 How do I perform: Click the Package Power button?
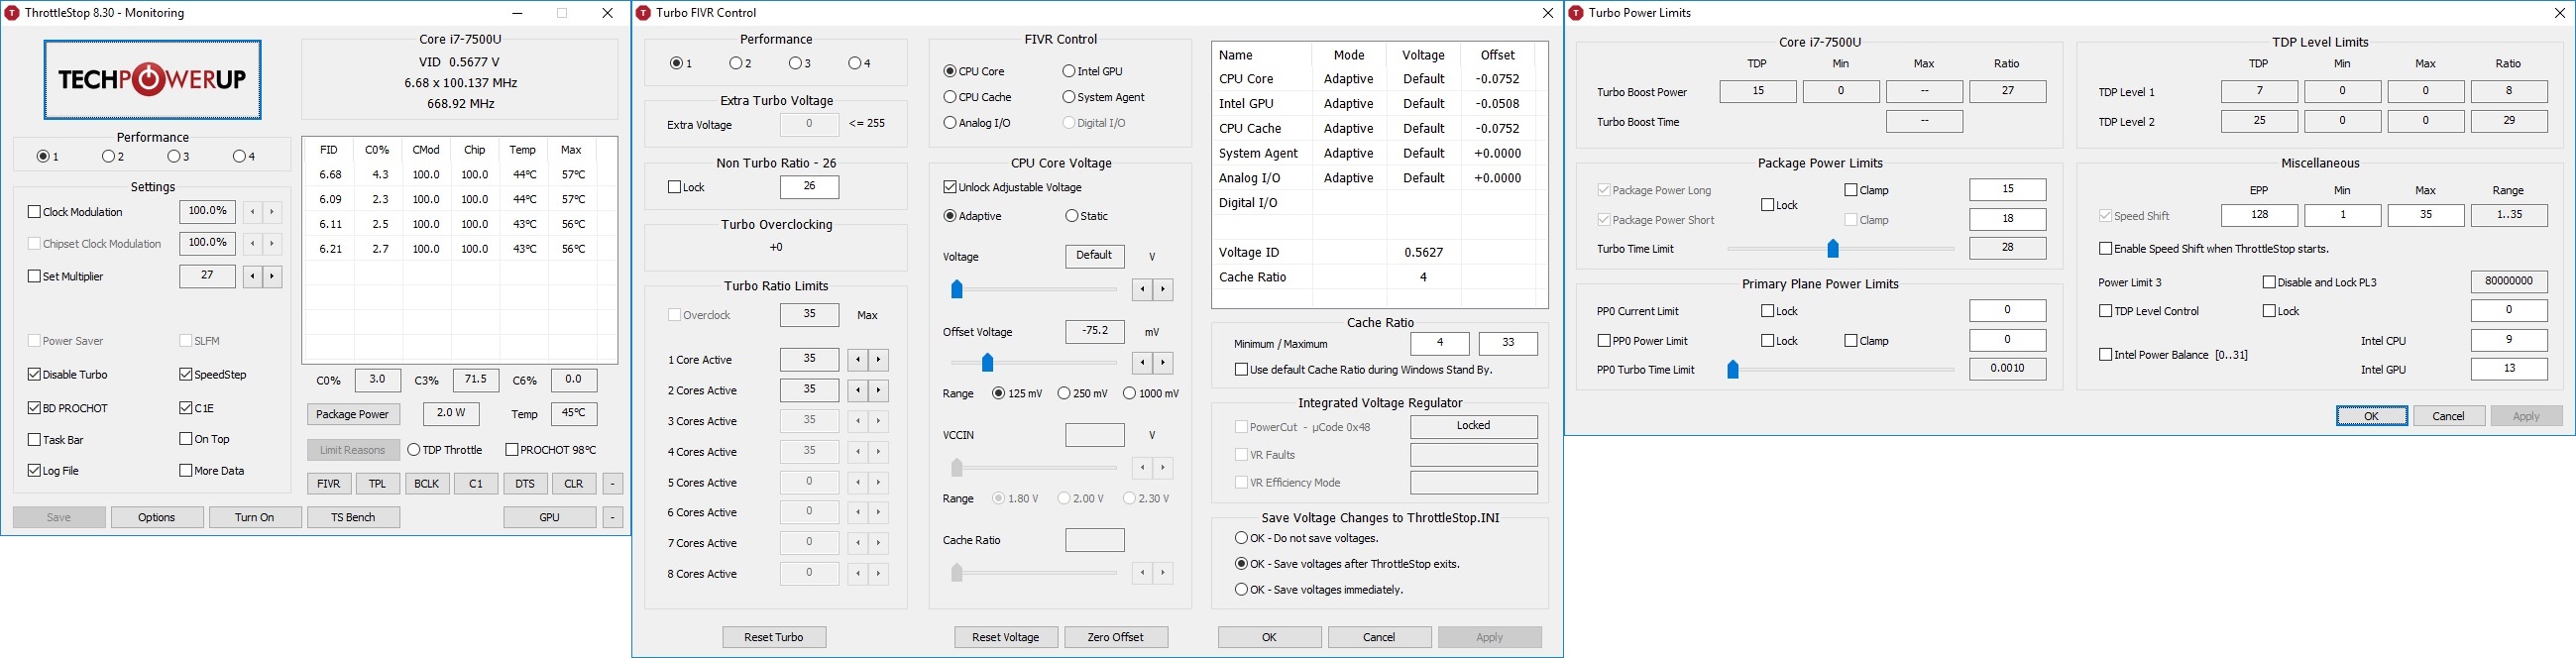click(x=353, y=414)
